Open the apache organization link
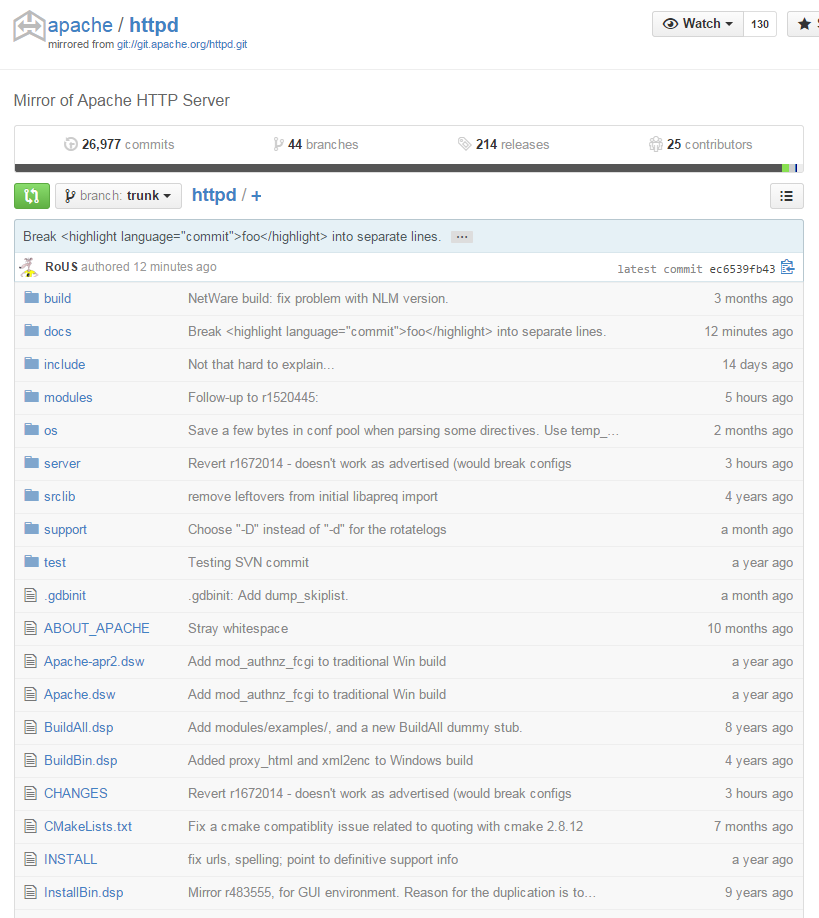Screen dimensions: 819x918 [x=80, y=25]
